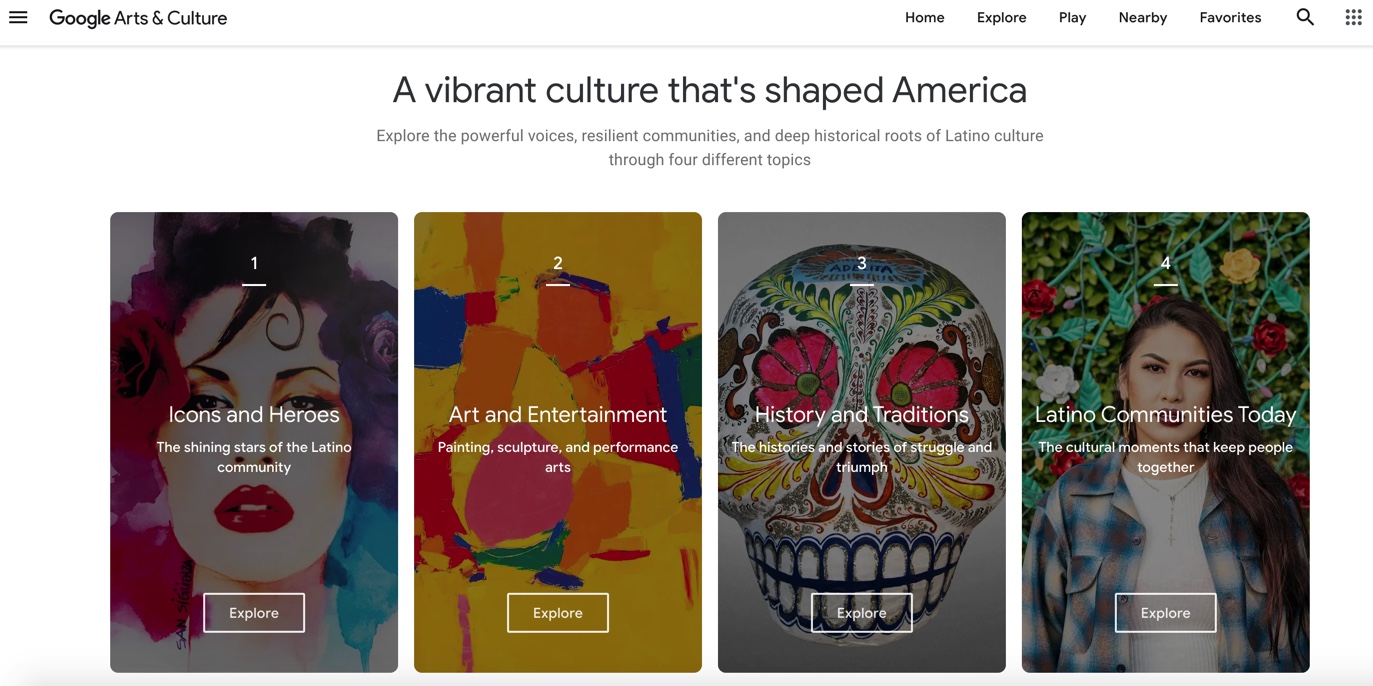Click heading 'A vibrant culture that's shaped America'
The width and height of the screenshot is (1373, 686).
coord(710,90)
